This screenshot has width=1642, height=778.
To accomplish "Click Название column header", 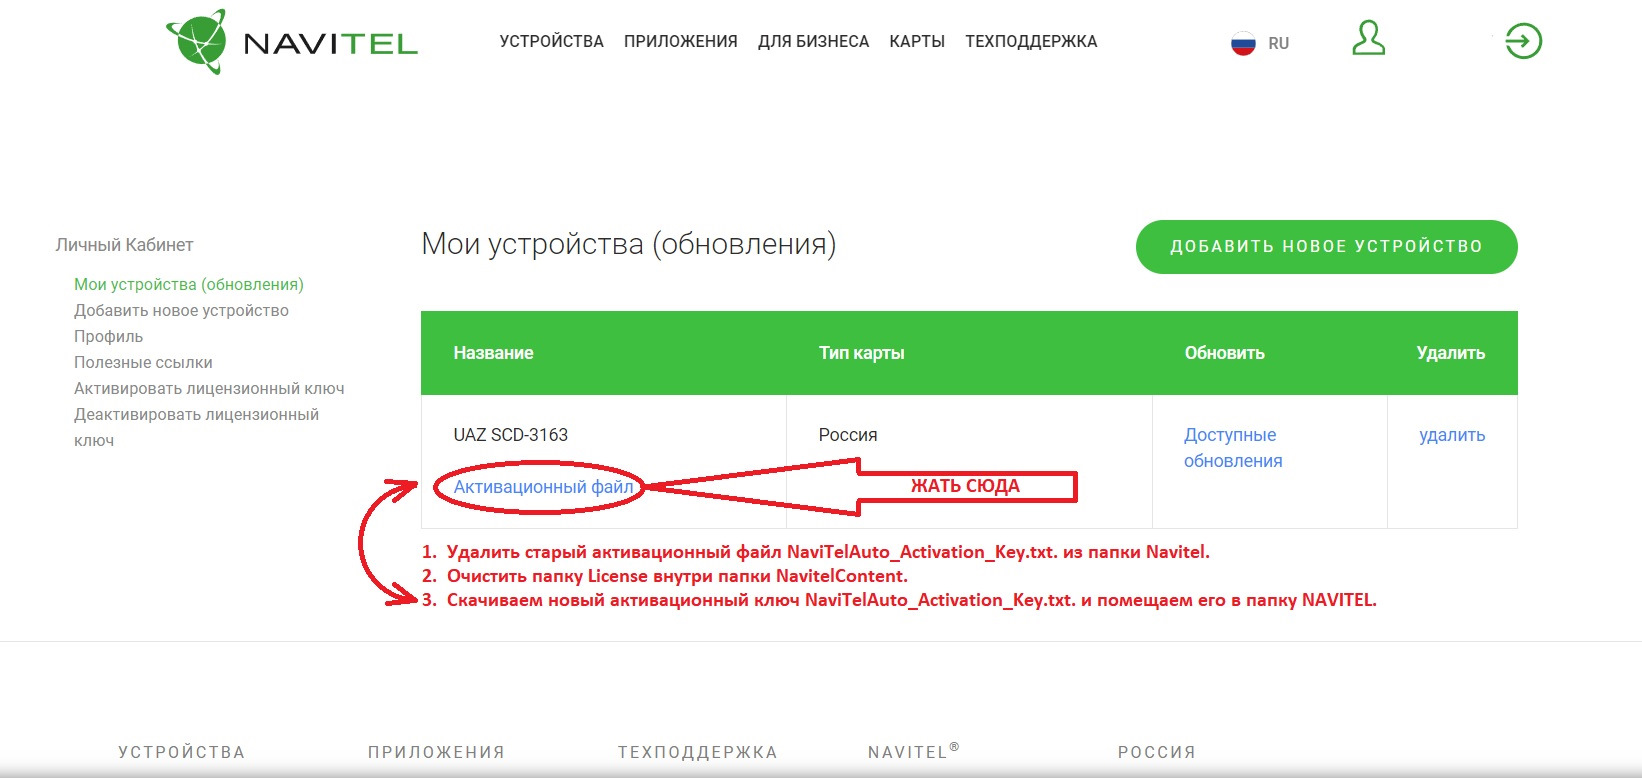I will pos(493,353).
